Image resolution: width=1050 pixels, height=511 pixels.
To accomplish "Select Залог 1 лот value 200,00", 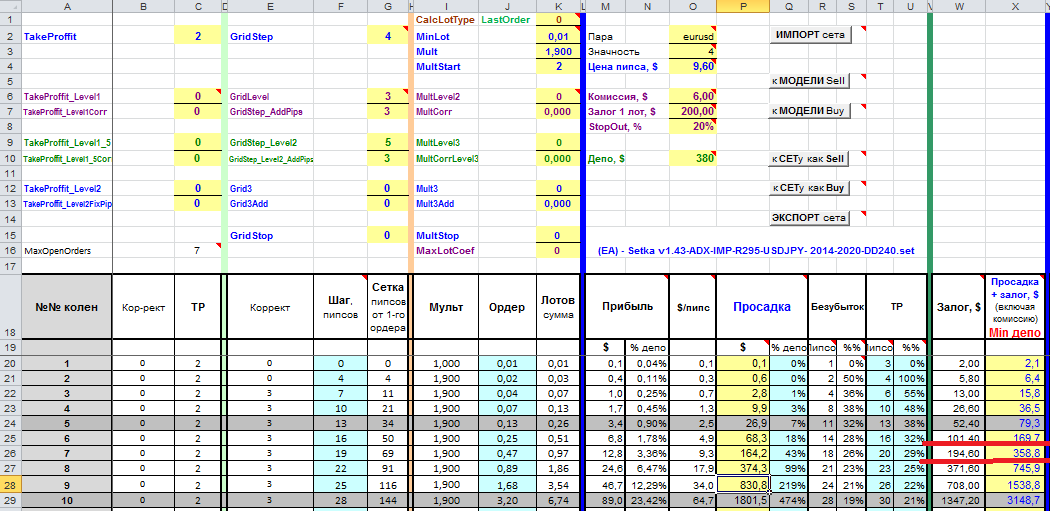I will click(x=692, y=111).
